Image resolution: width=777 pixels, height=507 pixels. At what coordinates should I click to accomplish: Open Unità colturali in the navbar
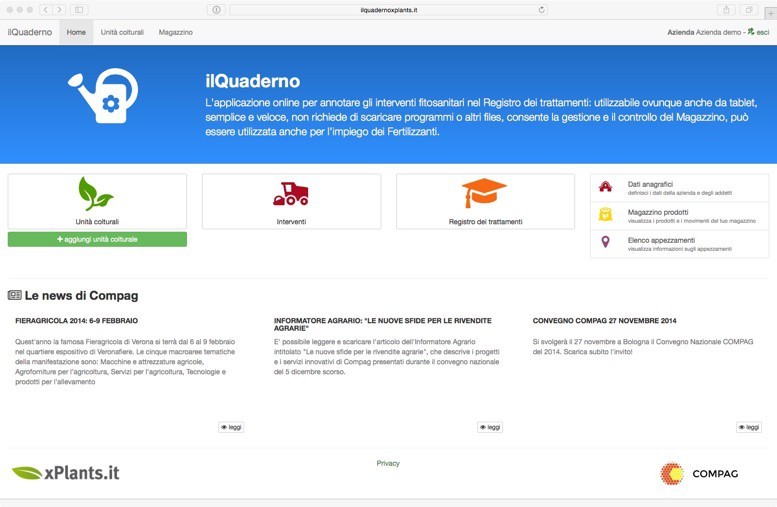click(122, 32)
